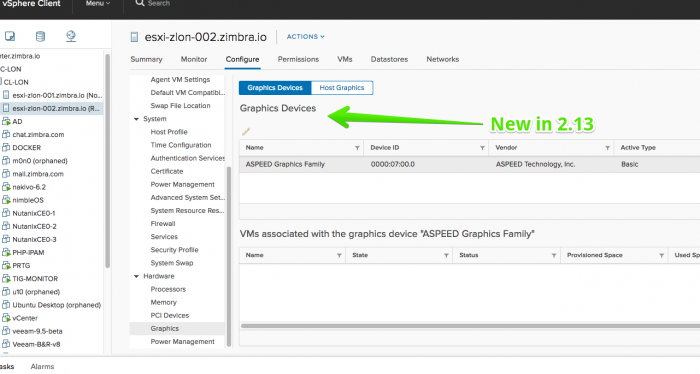Open System Swap settings
700x374 pixels.
point(171,263)
